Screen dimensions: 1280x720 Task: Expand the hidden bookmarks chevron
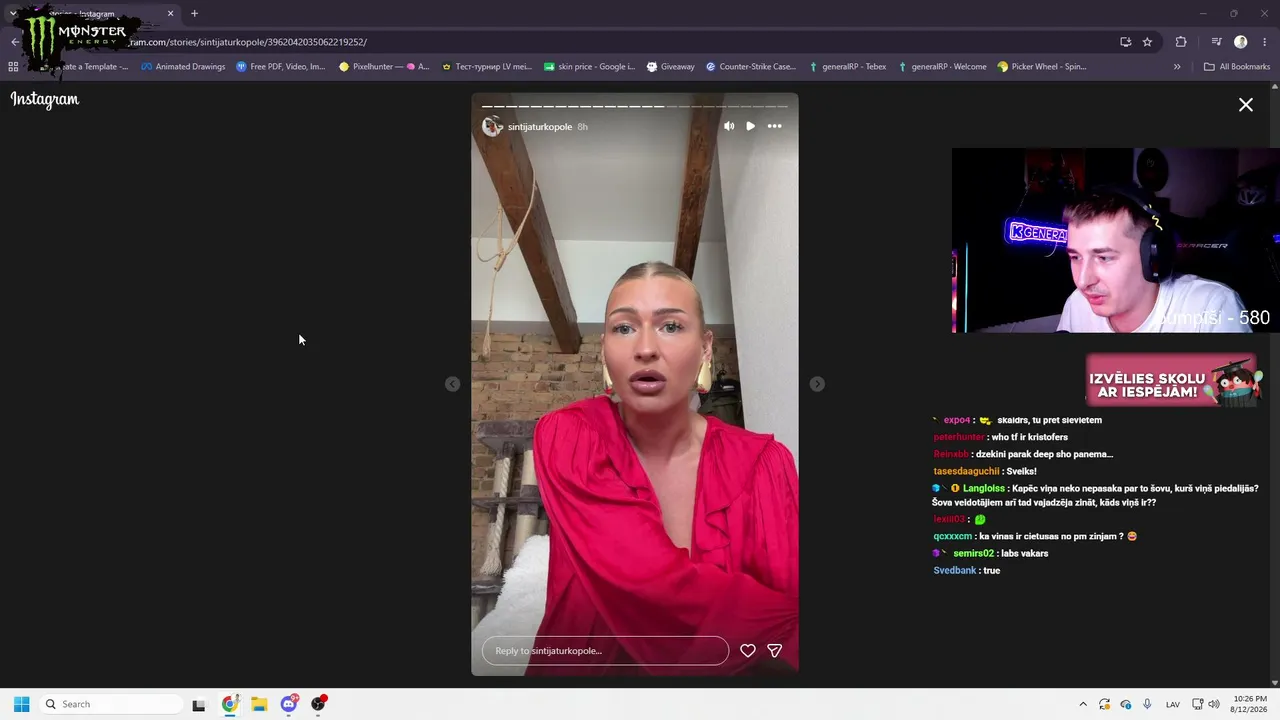[1177, 67]
